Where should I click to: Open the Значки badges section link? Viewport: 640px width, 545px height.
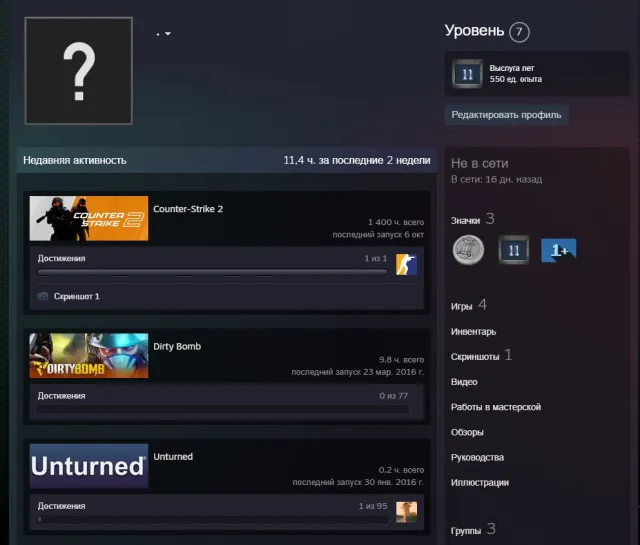(473, 220)
